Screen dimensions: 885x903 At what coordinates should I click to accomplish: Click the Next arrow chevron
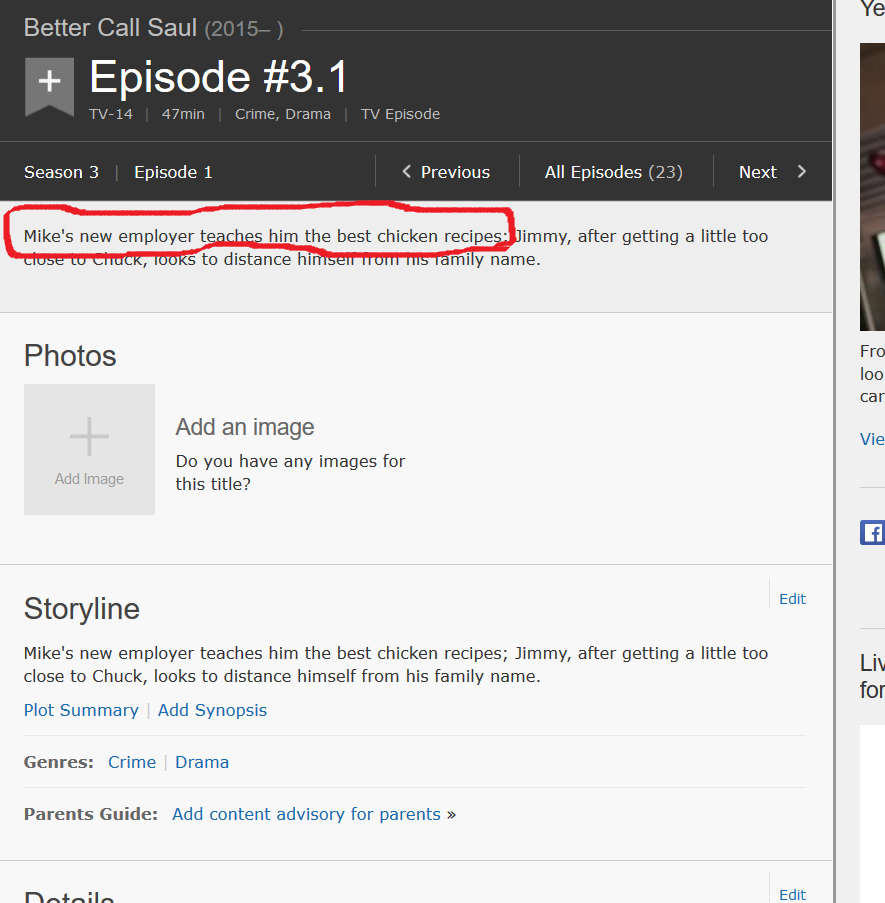(802, 172)
